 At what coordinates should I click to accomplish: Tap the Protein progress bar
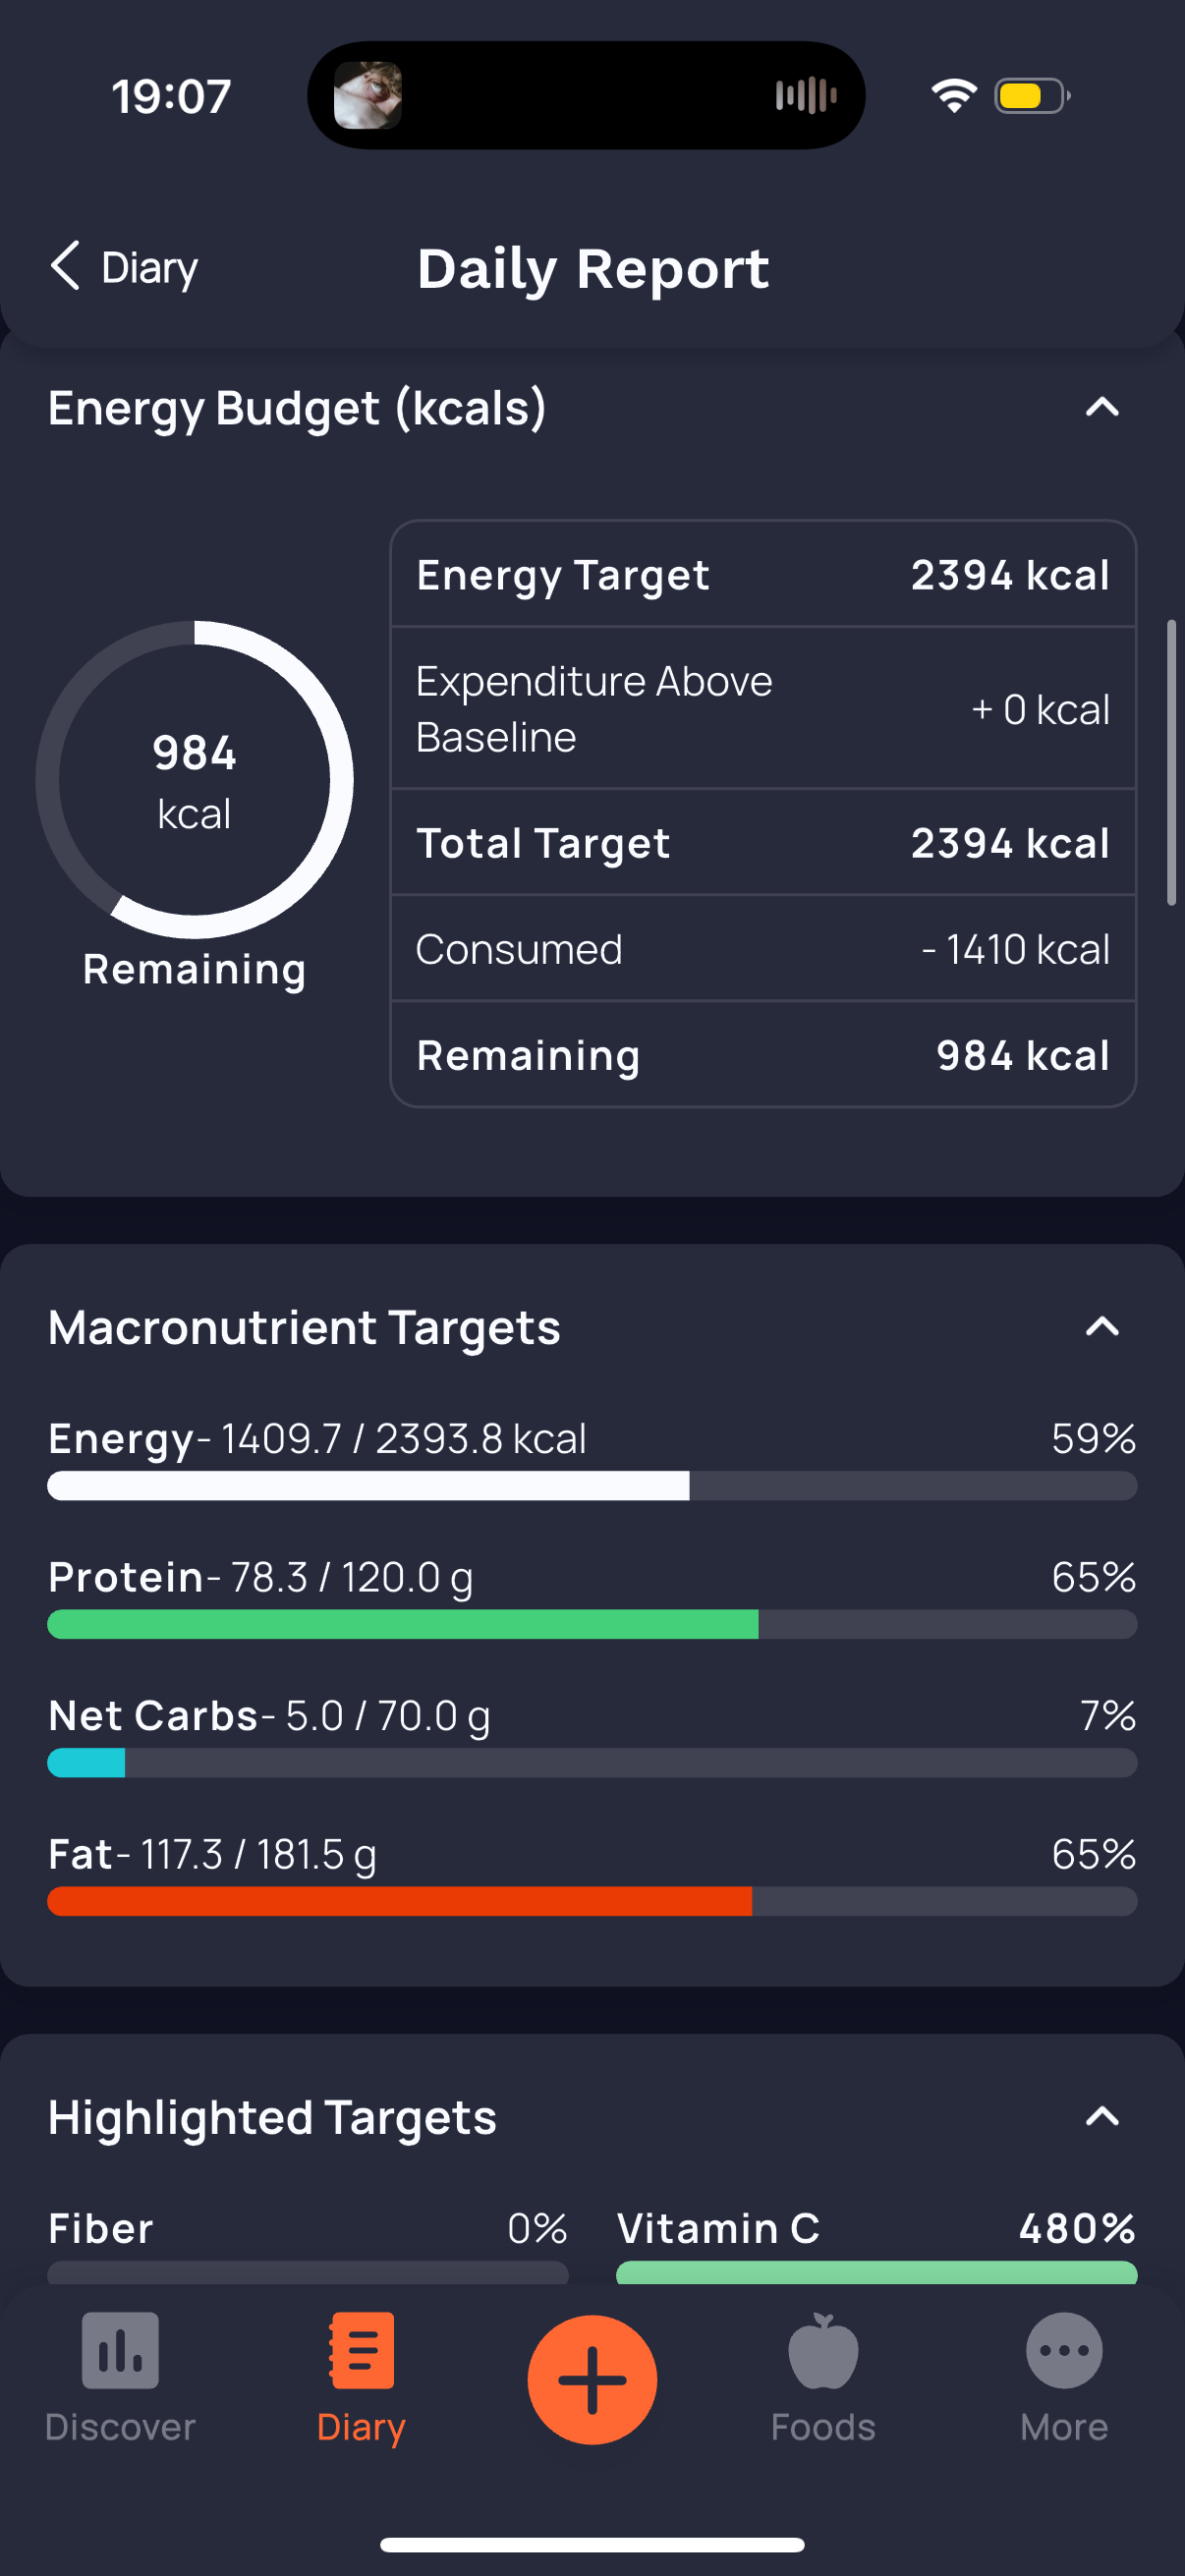tap(592, 1624)
